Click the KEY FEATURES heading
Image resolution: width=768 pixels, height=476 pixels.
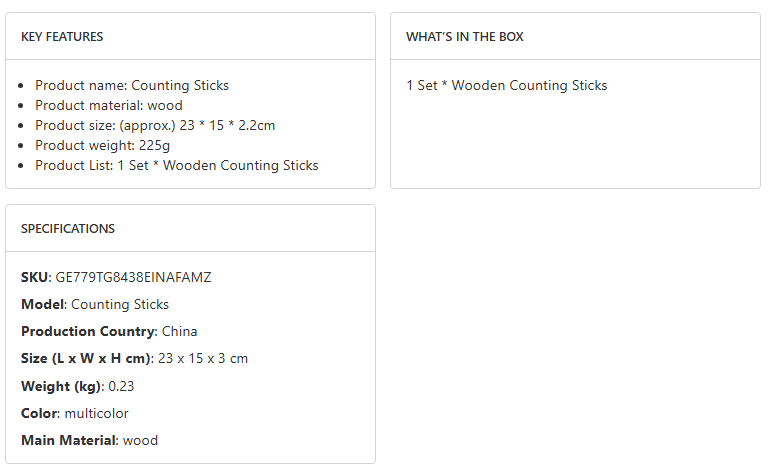(62, 37)
